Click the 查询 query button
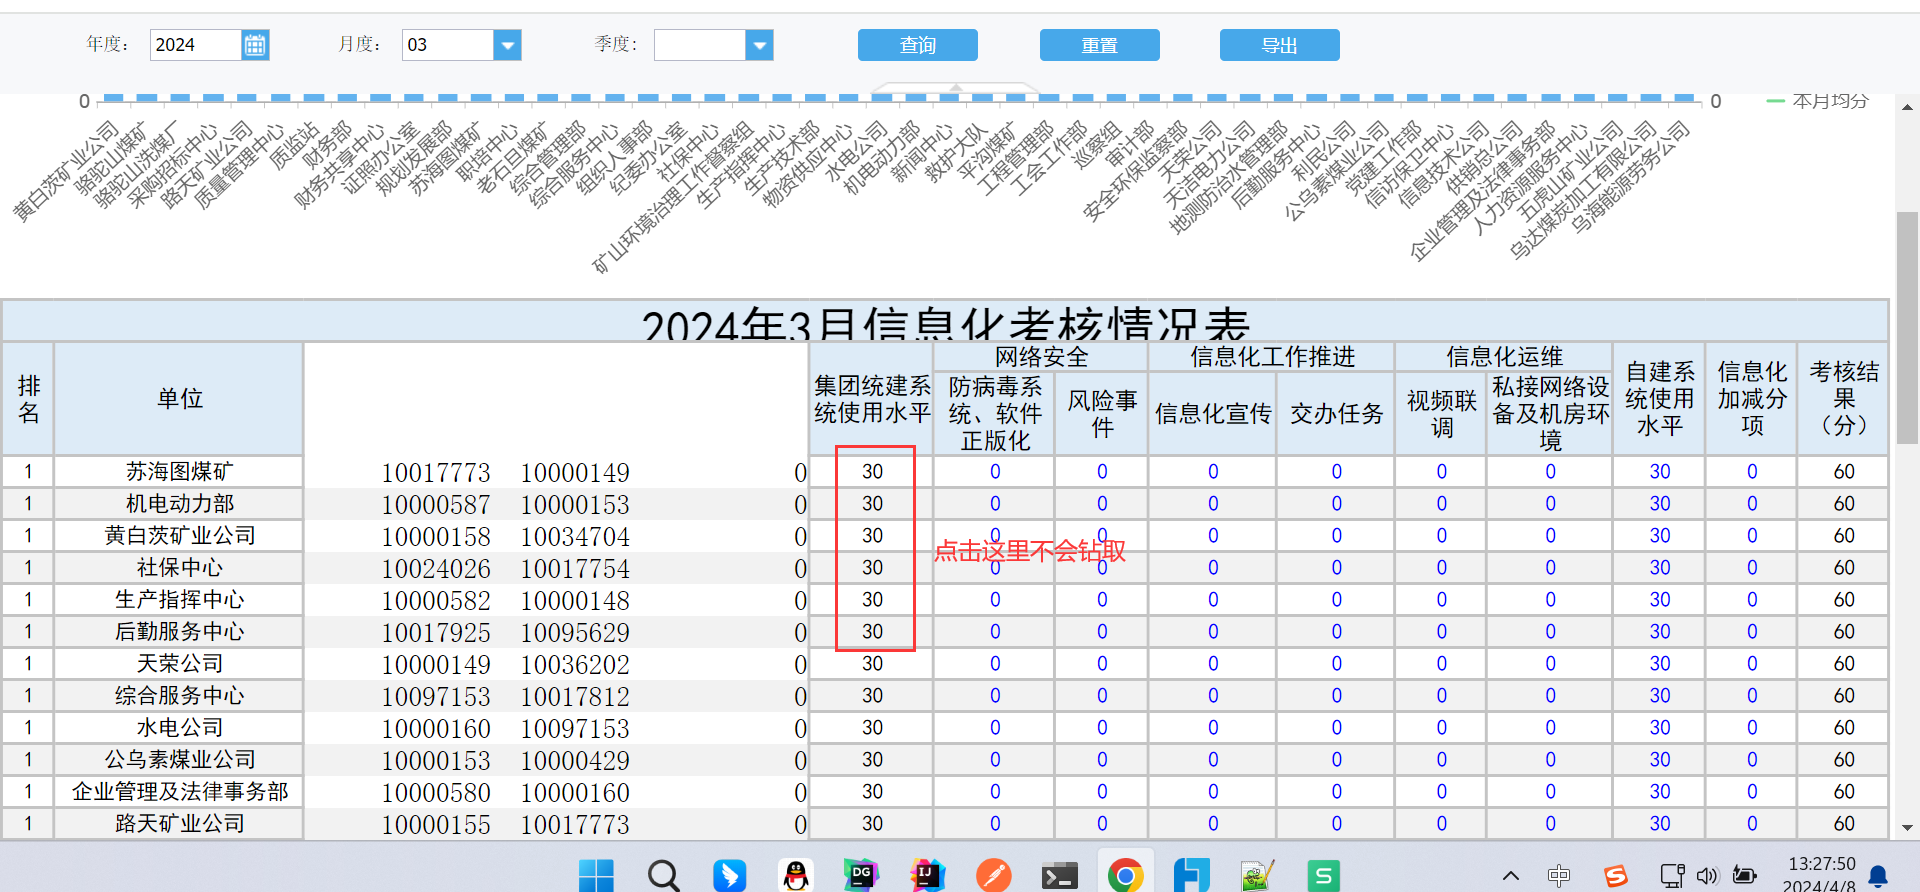The height and width of the screenshot is (892, 1920). point(918,45)
